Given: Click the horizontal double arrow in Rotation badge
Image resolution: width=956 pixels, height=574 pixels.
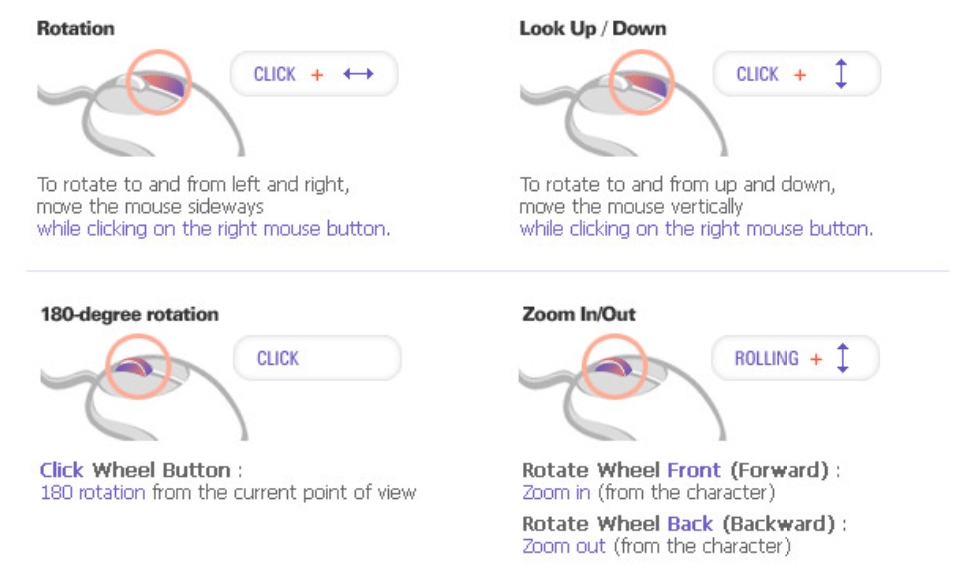Looking at the screenshot, I should point(357,74).
